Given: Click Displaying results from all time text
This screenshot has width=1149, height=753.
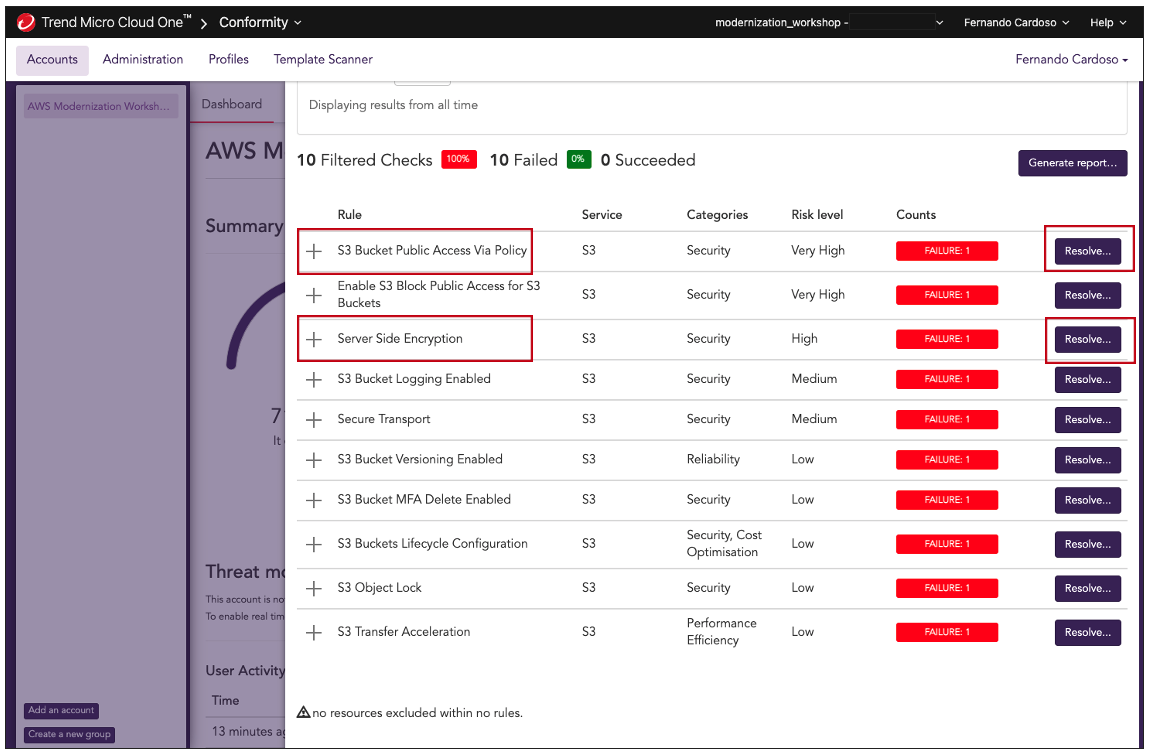Looking at the screenshot, I should tap(394, 105).
